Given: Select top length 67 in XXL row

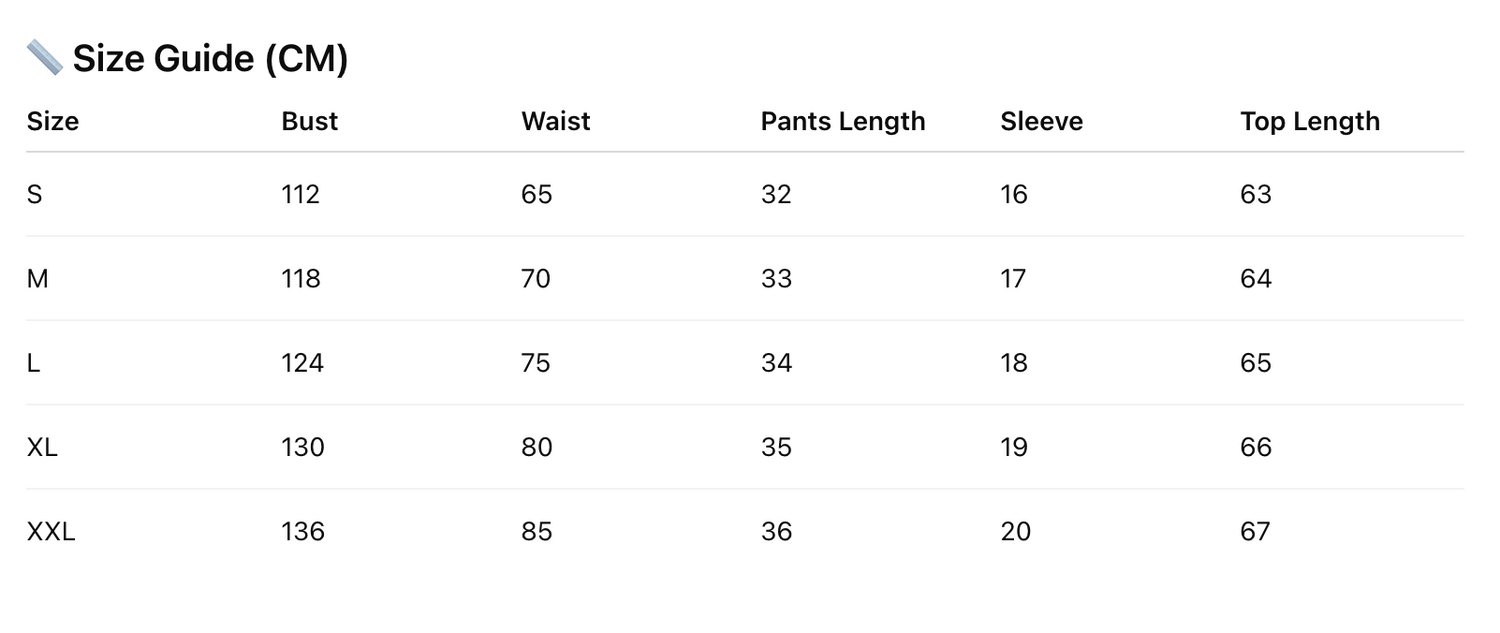Looking at the screenshot, I should click(1255, 531).
